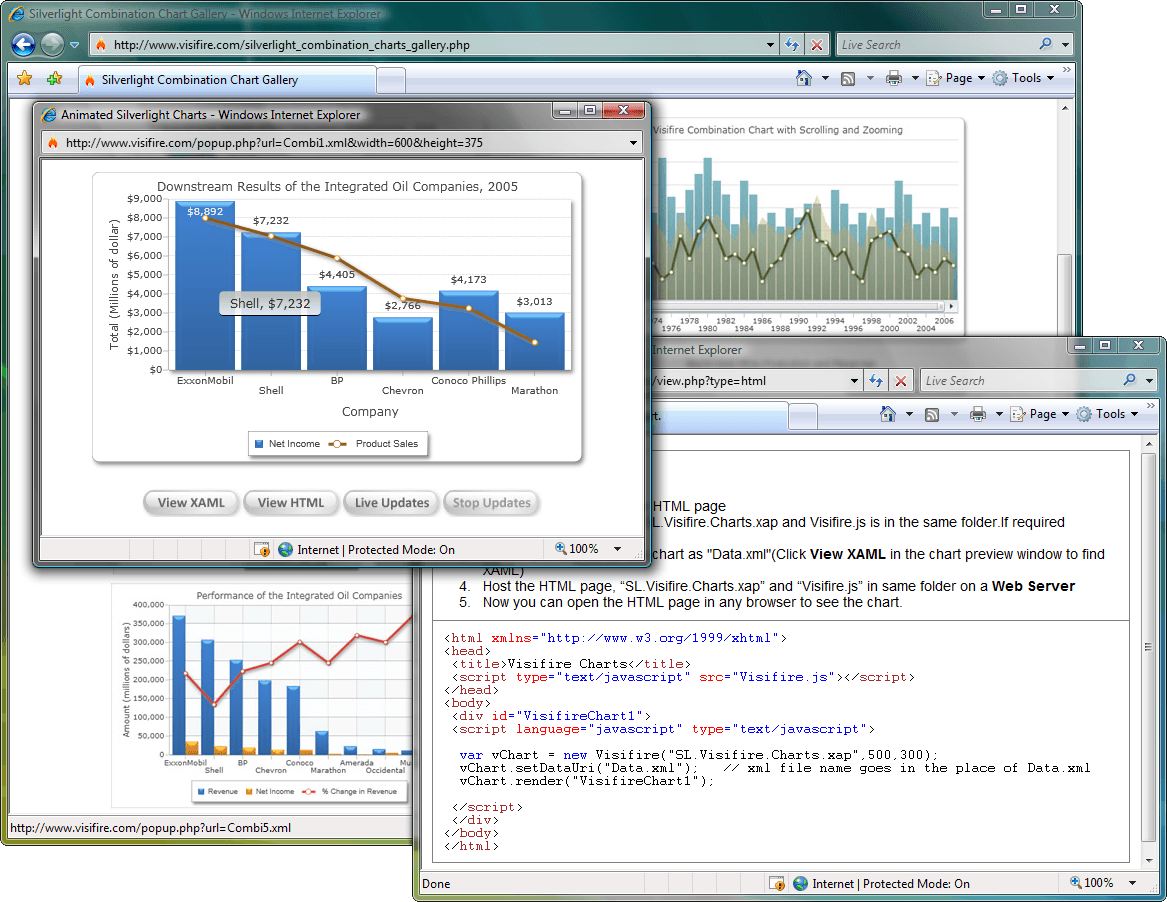This screenshot has height=902, width=1167.
Task: Click the ExxonMobil $8,892 bar
Action: pos(205,287)
